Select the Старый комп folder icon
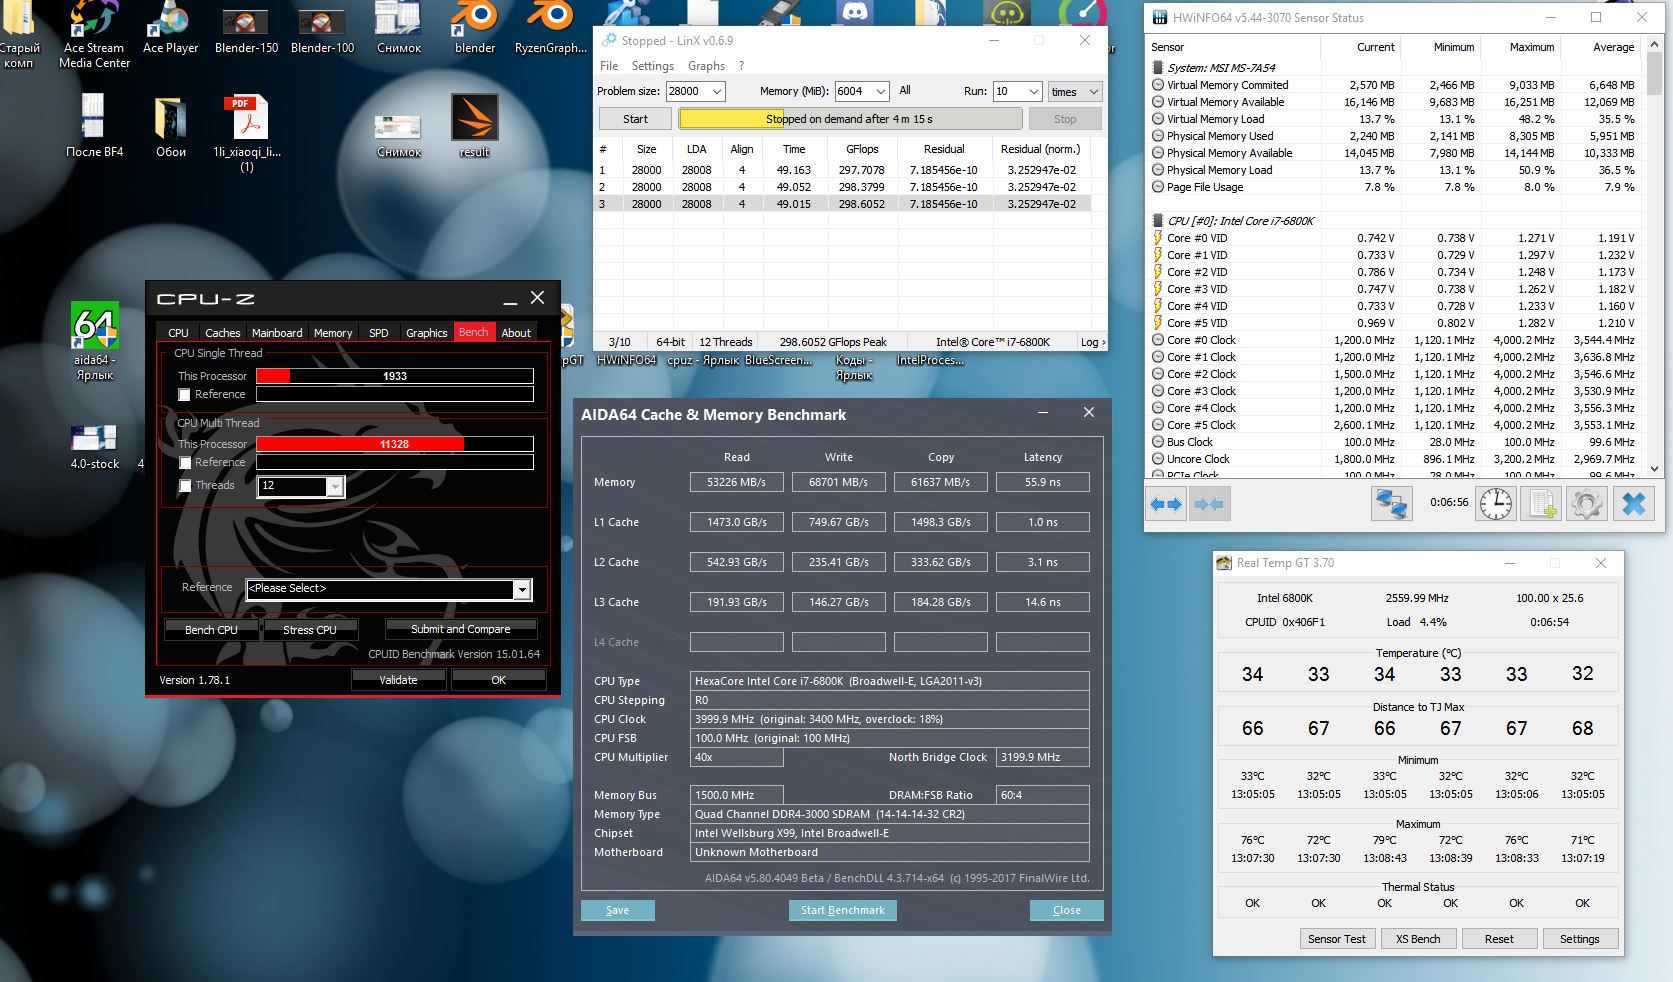This screenshot has height=982, width=1673. click(19, 18)
